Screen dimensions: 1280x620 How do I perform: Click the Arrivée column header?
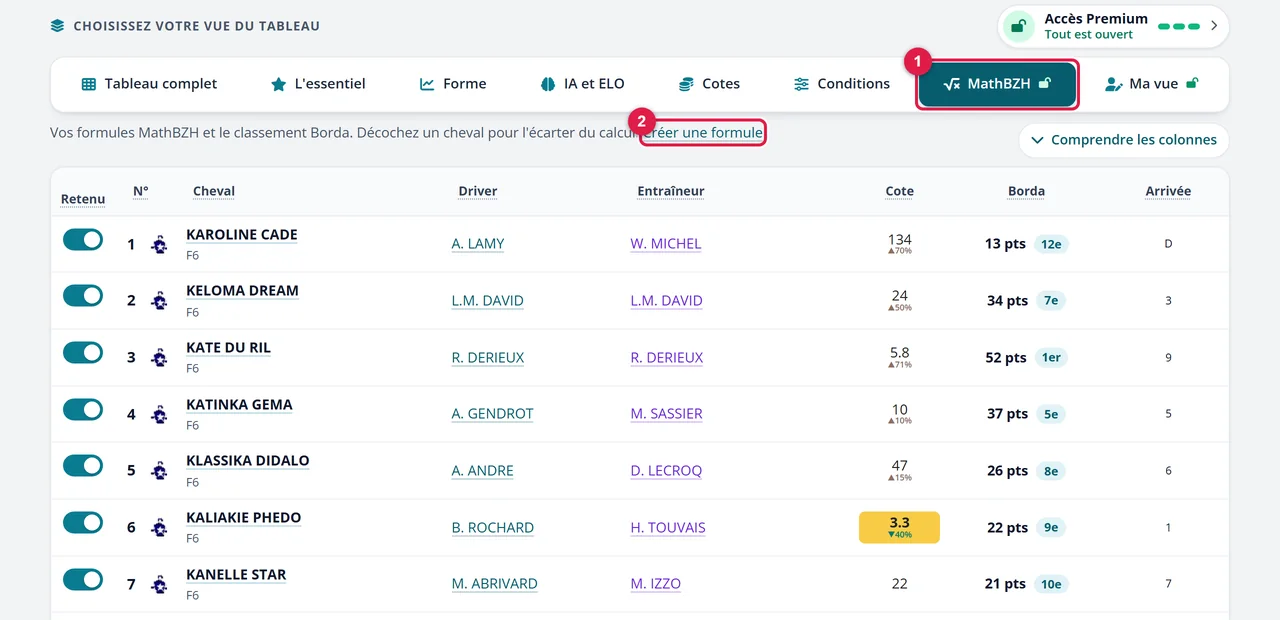[x=1168, y=191]
